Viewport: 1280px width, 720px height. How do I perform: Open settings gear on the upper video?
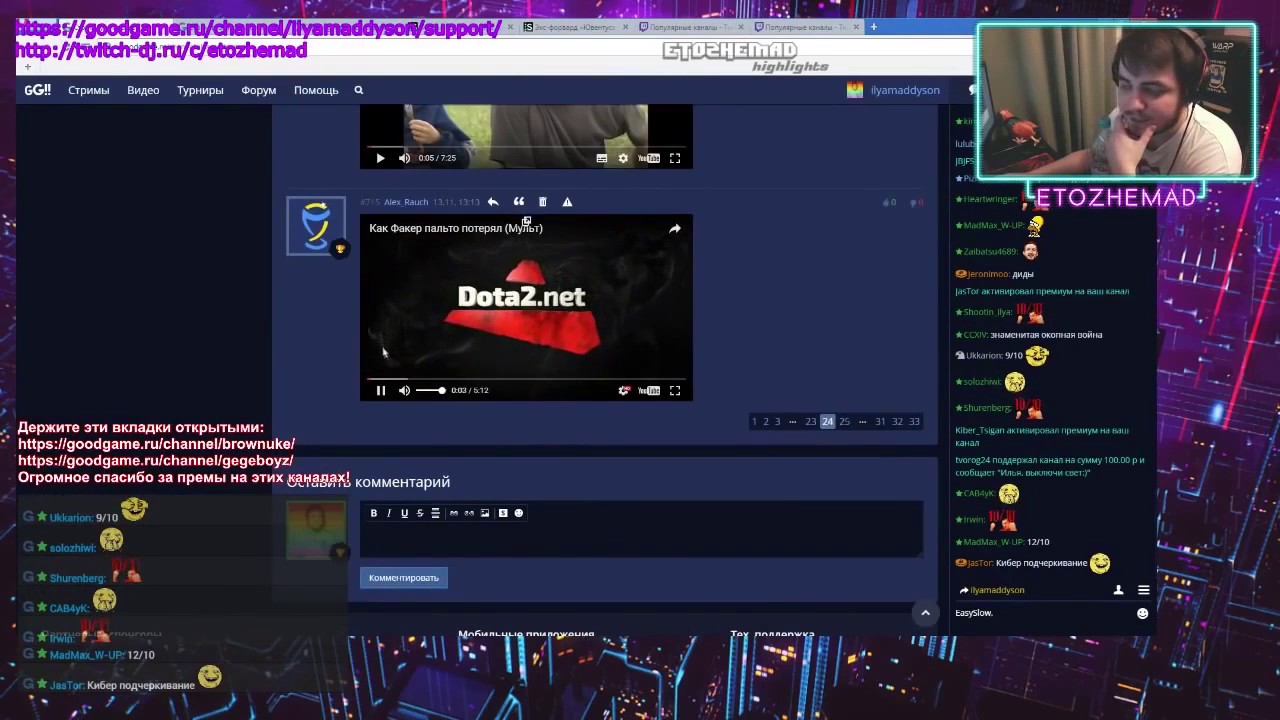click(x=623, y=158)
